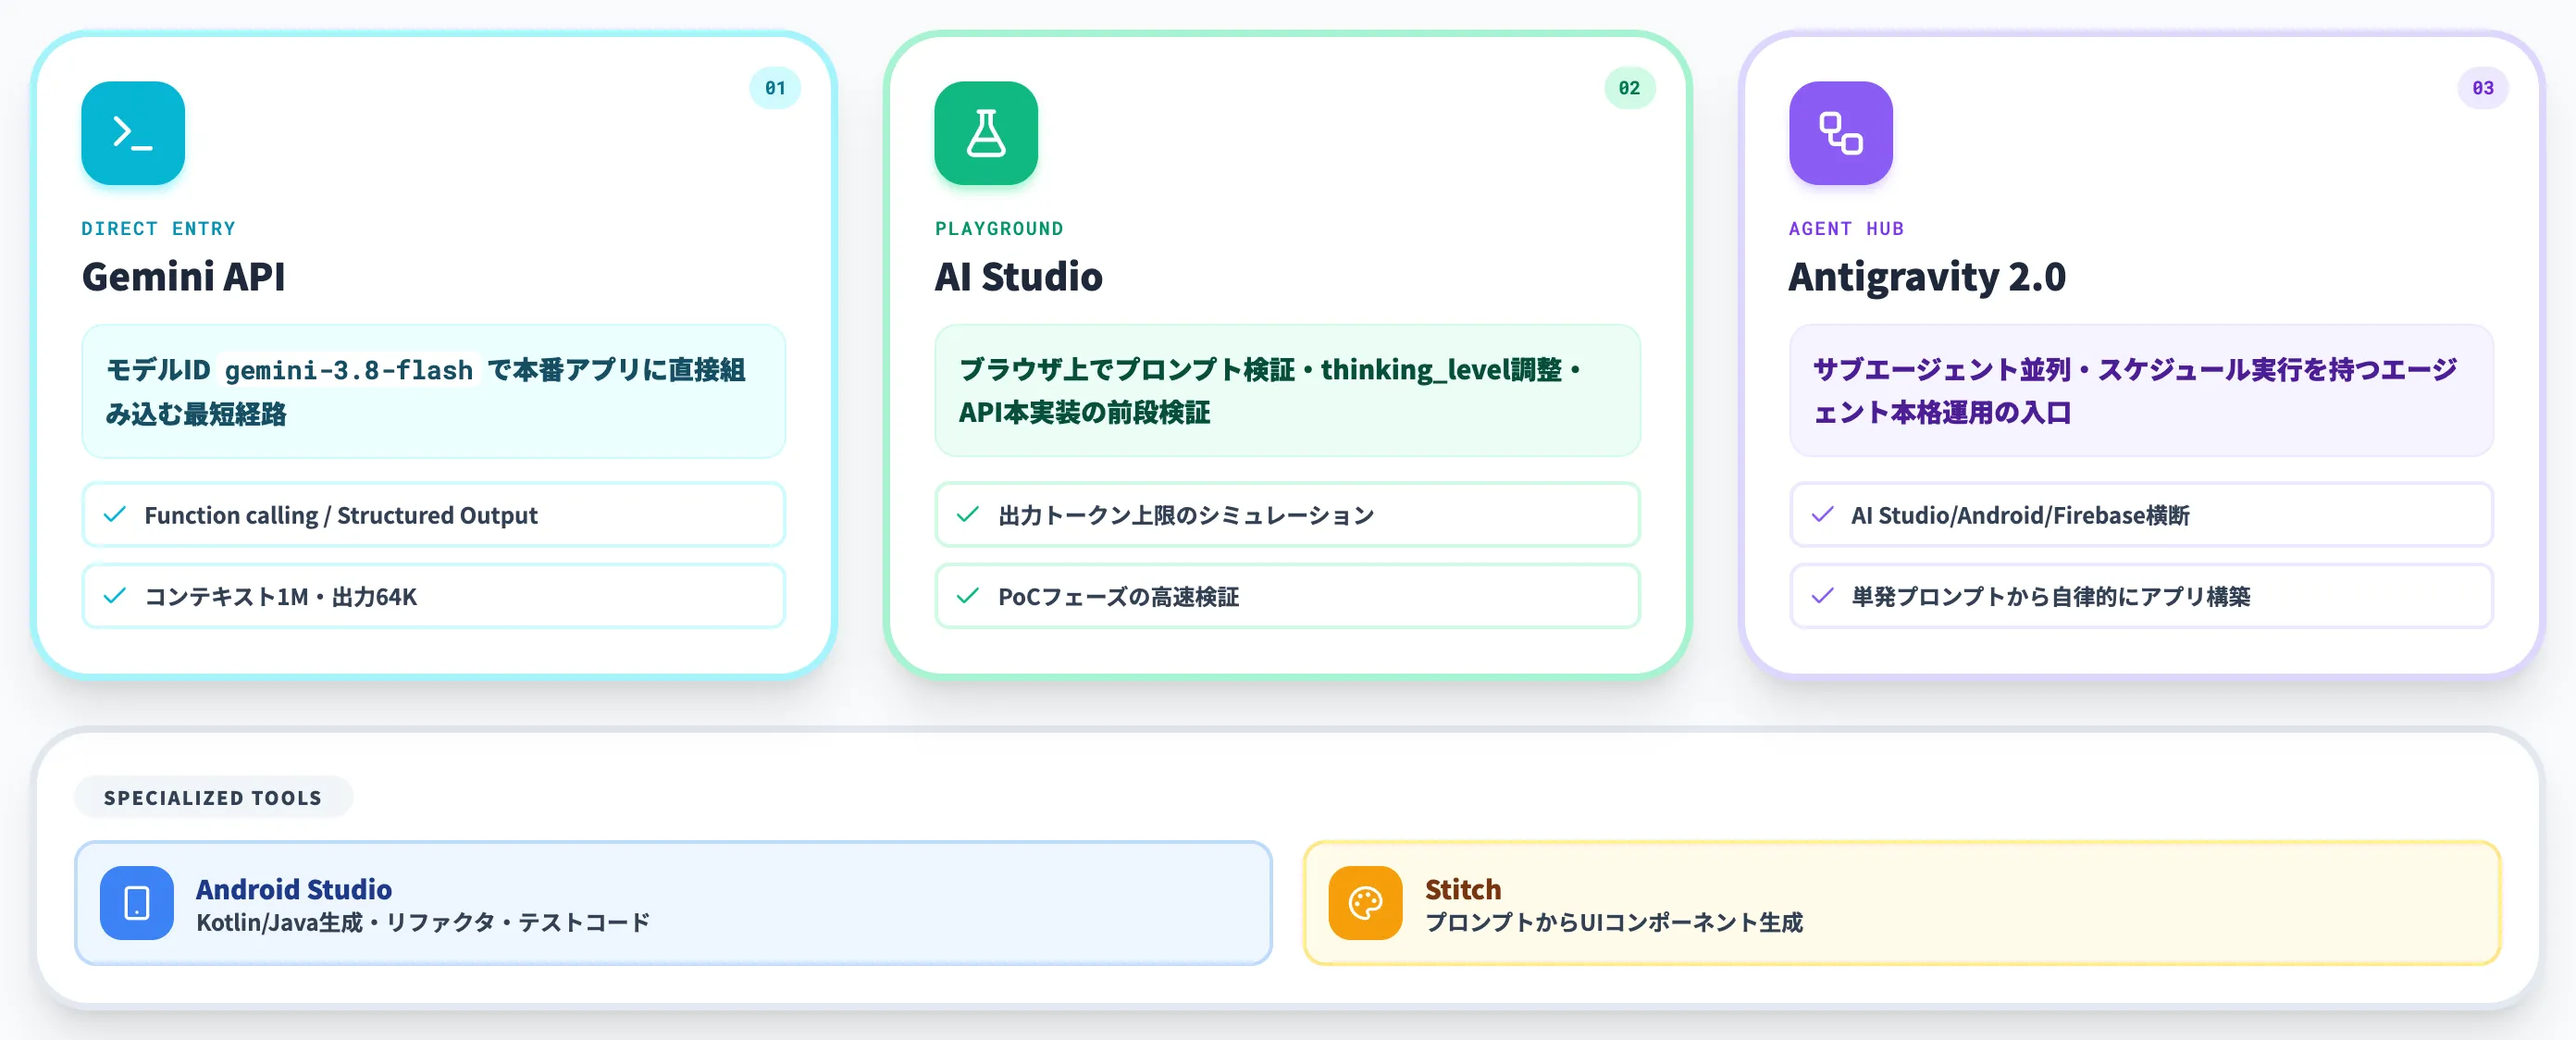Viewport: 2576px width, 1040px height.
Task: Click the 'サブエージェント並列' description box
Action: point(2141,390)
